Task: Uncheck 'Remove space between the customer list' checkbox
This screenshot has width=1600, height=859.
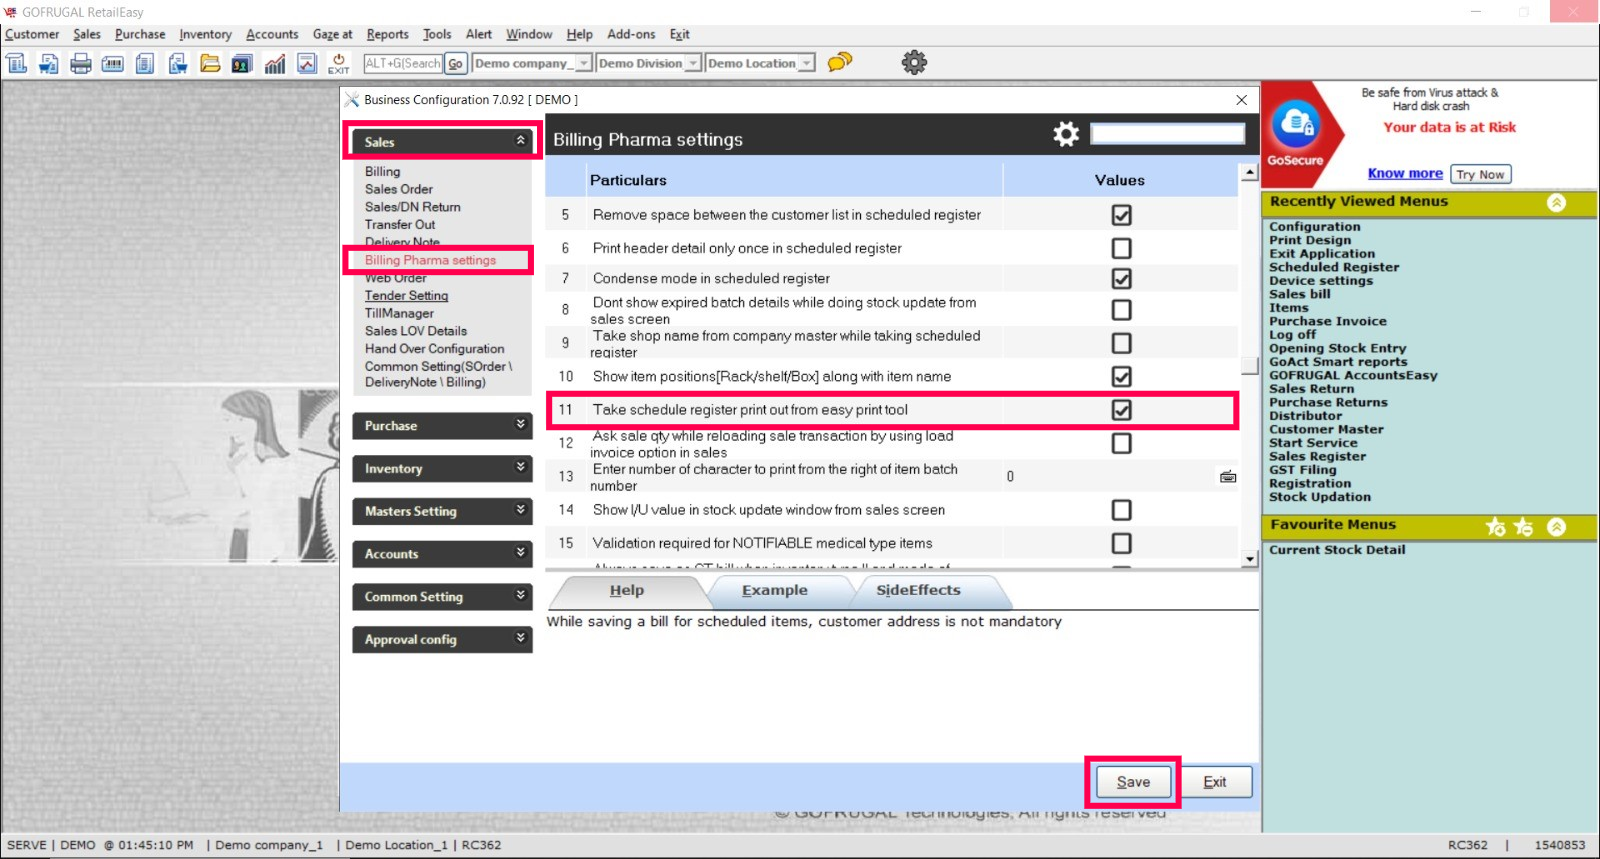Action: coord(1122,215)
